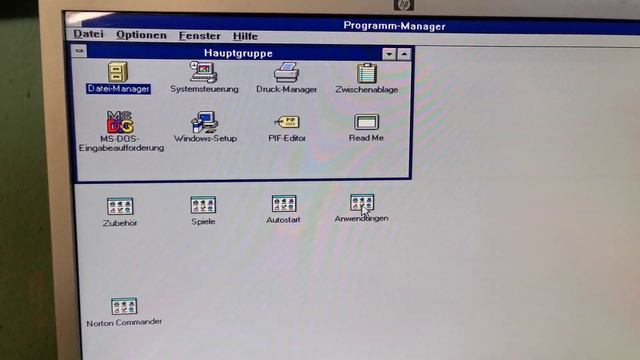Screen dimensions: 640x360
Task: Open the Optionen menu
Action: click(141, 35)
